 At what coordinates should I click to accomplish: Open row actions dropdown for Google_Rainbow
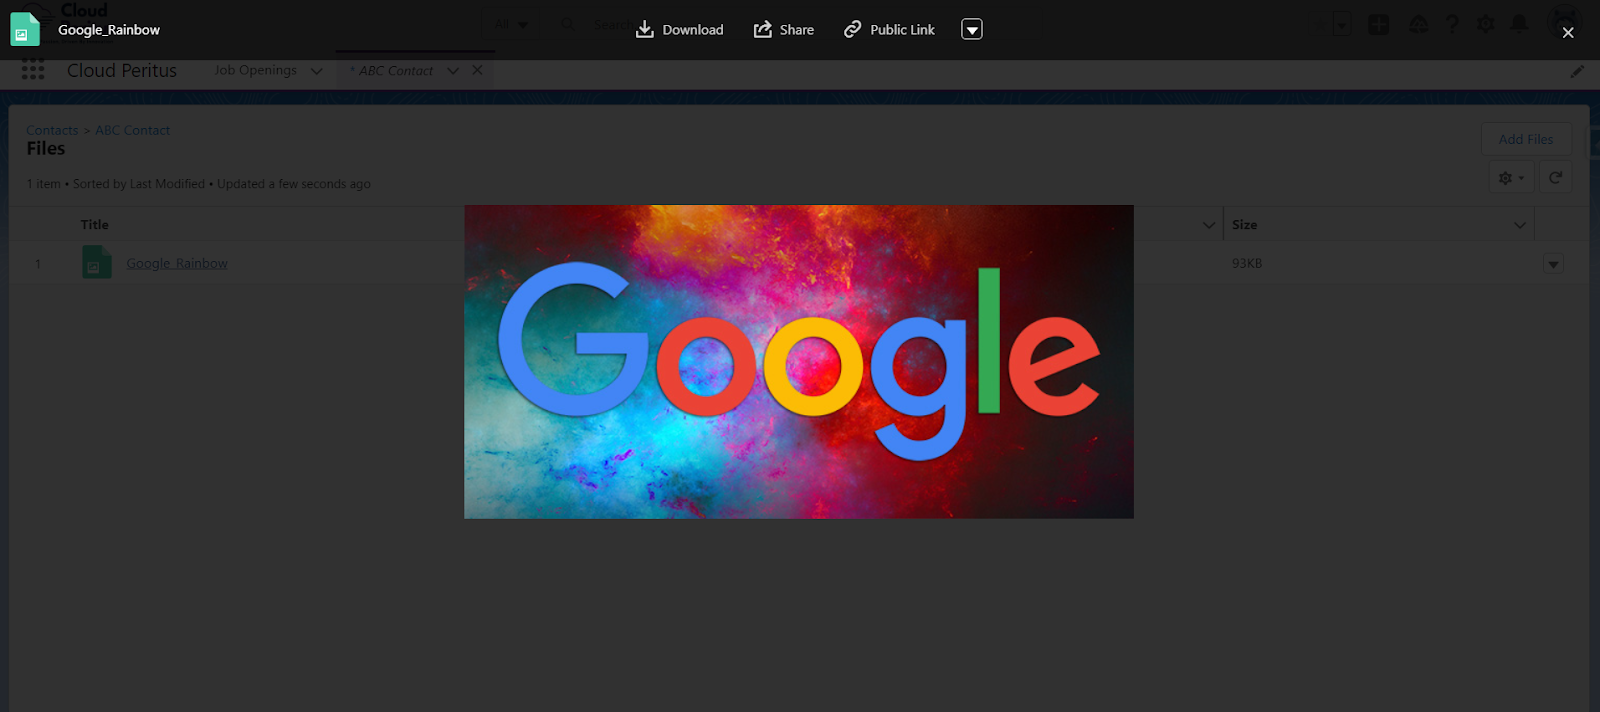pyautogui.click(x=1553, y=264)
